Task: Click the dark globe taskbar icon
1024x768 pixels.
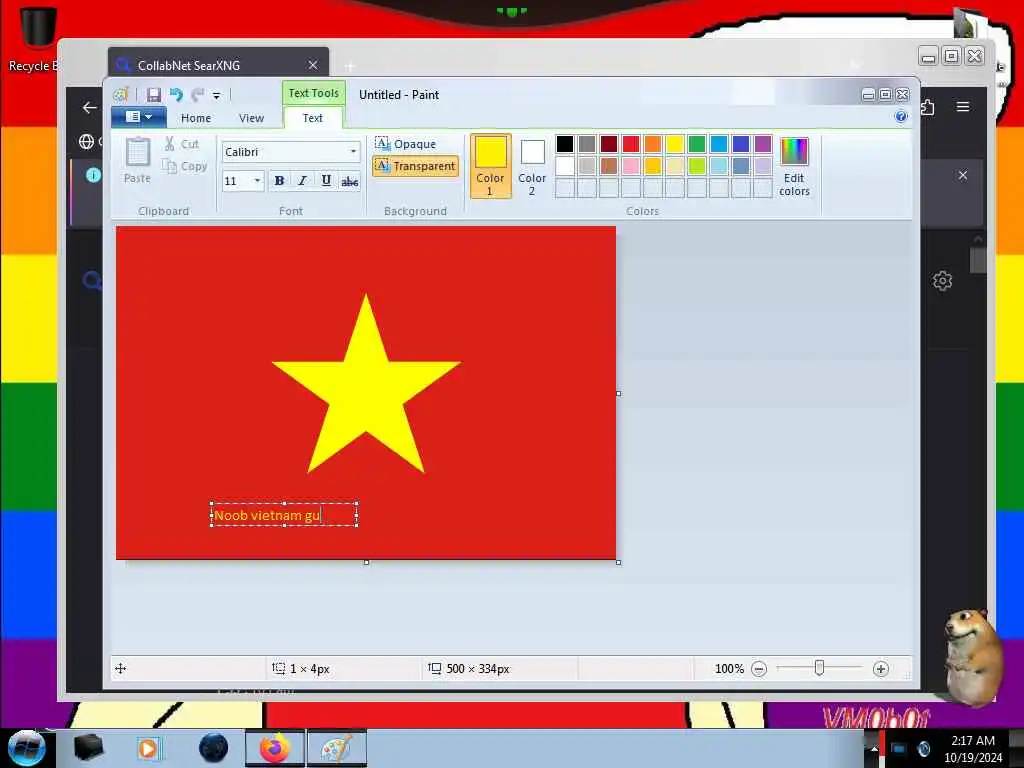Action: (214, 748)
